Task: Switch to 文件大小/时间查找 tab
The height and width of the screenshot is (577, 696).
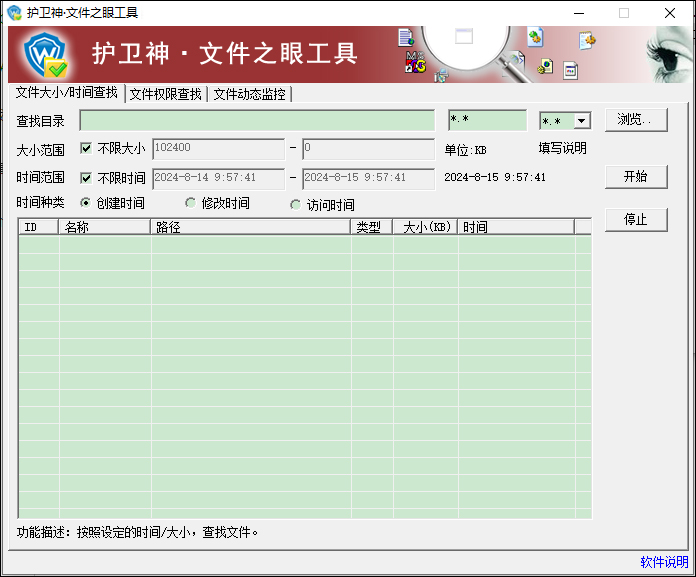Action: click(67, 93)
